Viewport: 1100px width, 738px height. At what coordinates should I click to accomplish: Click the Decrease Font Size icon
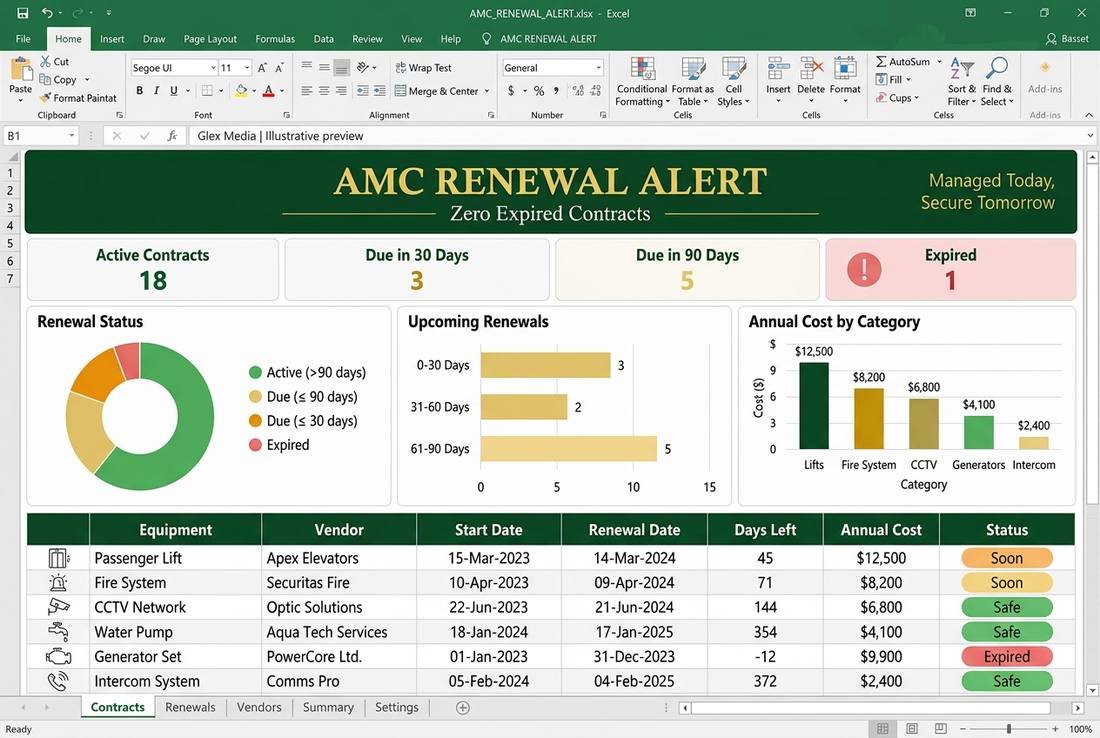click(279, 68)
